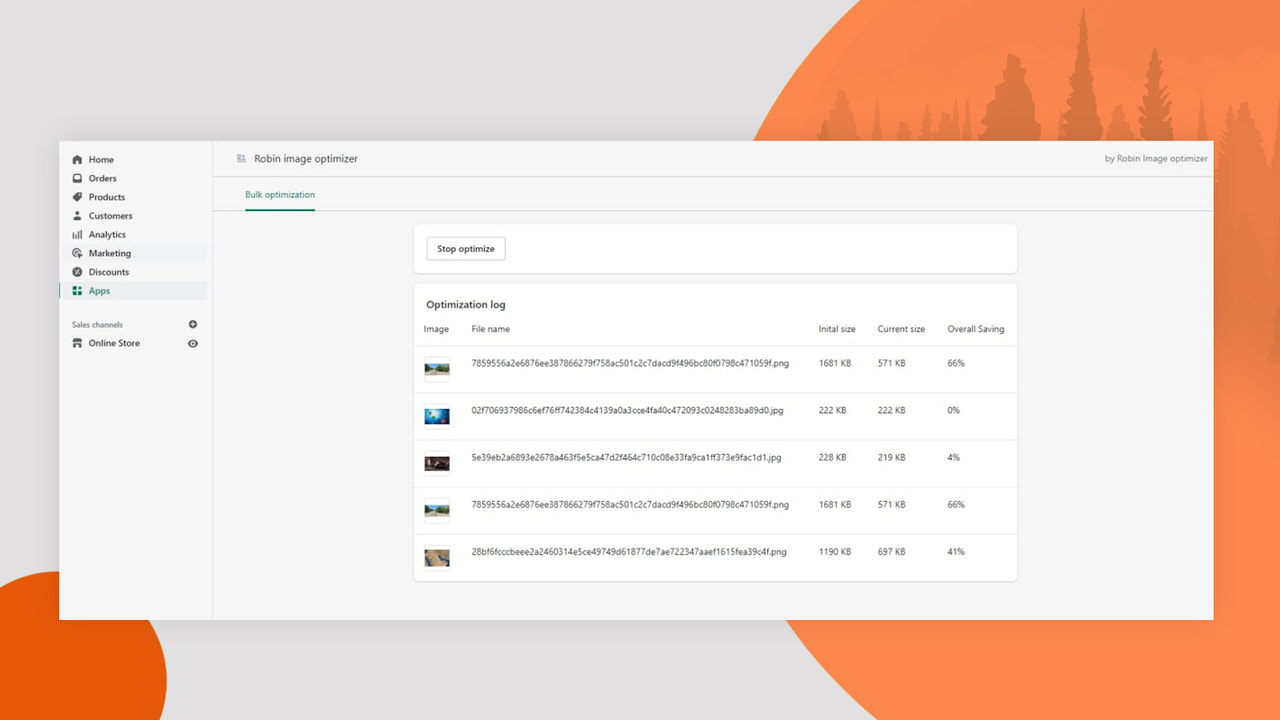Expand the Sales channels section
The width and height of the screenshot is (1280, 720).
tap(96, 324)
